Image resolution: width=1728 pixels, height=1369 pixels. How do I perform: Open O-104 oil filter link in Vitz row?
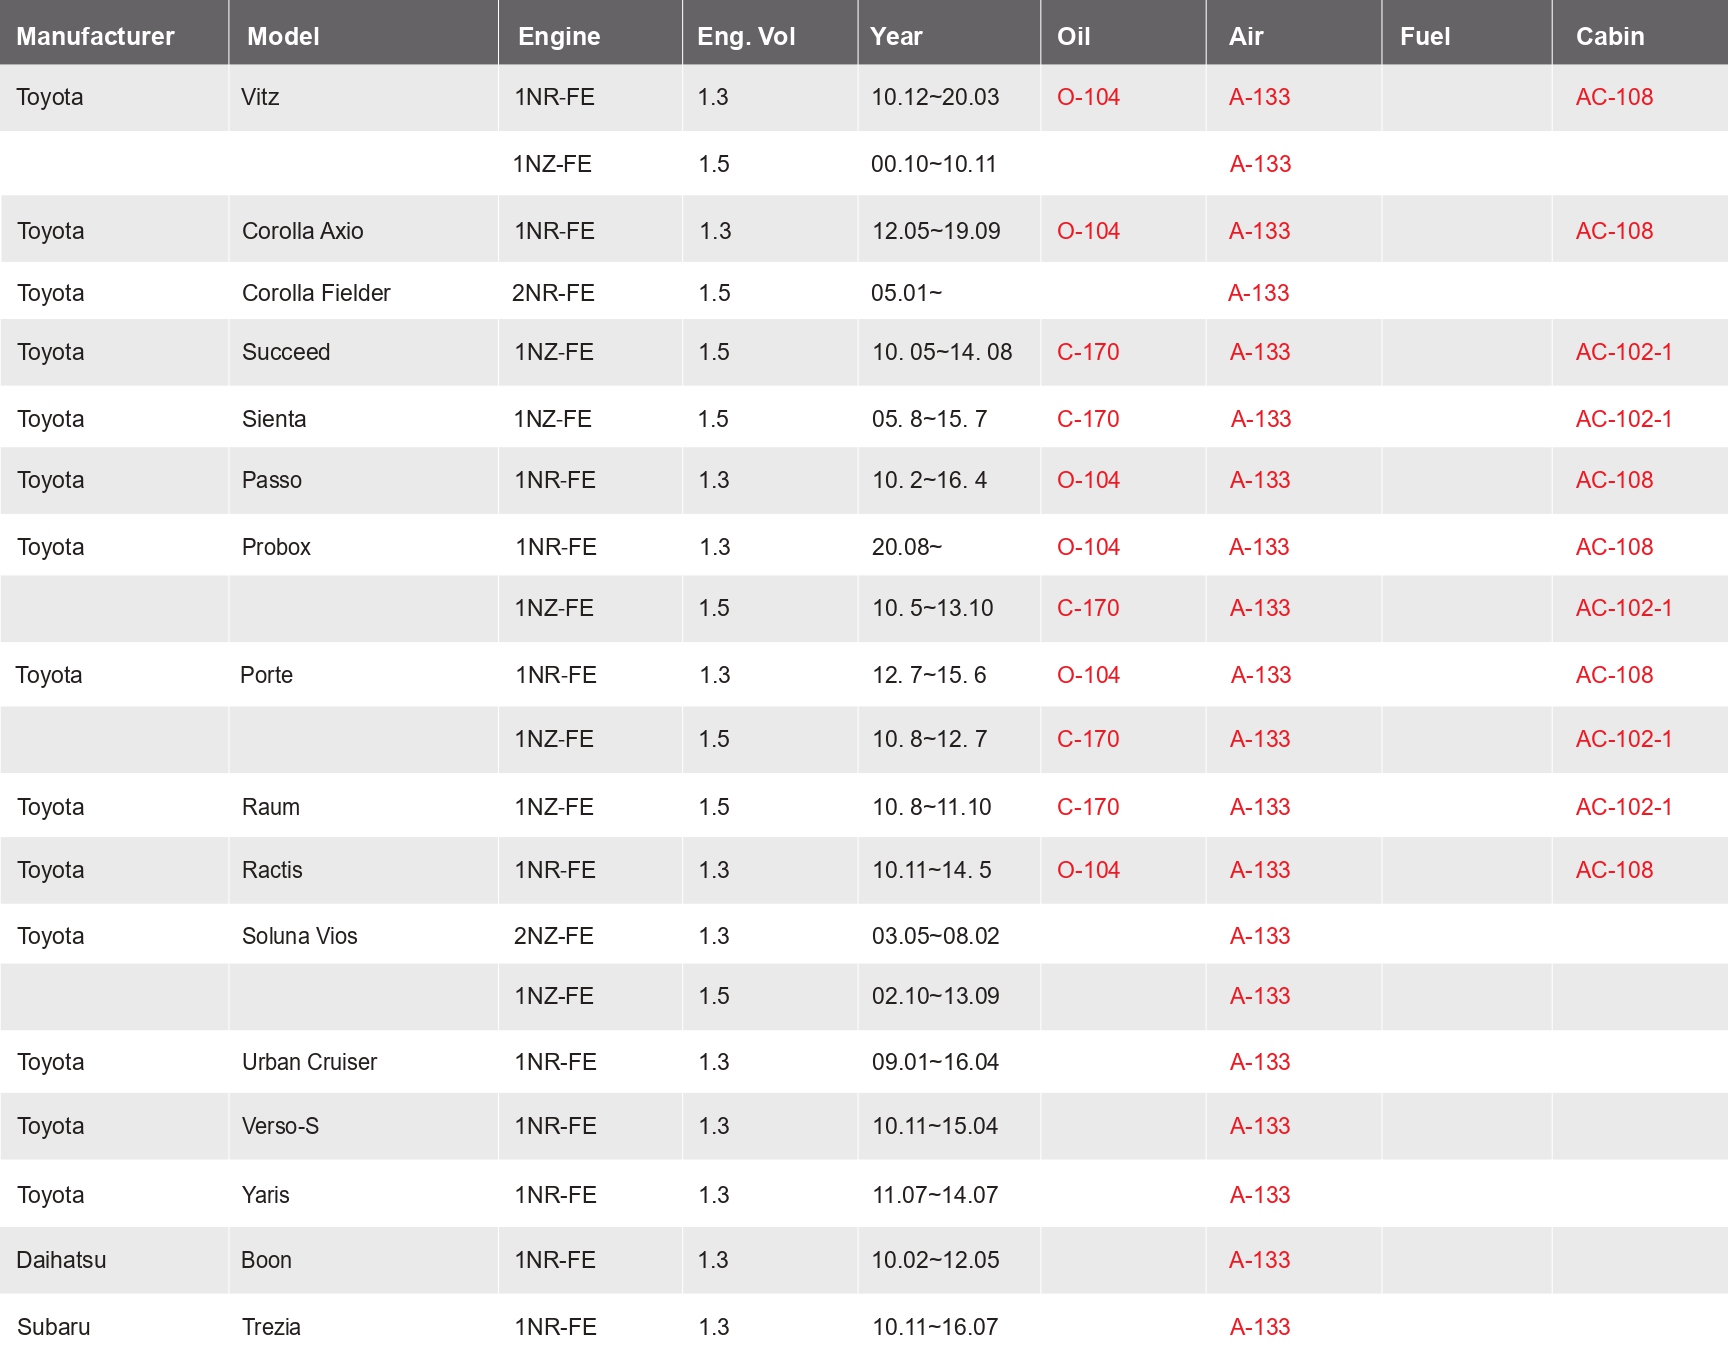1088,97
